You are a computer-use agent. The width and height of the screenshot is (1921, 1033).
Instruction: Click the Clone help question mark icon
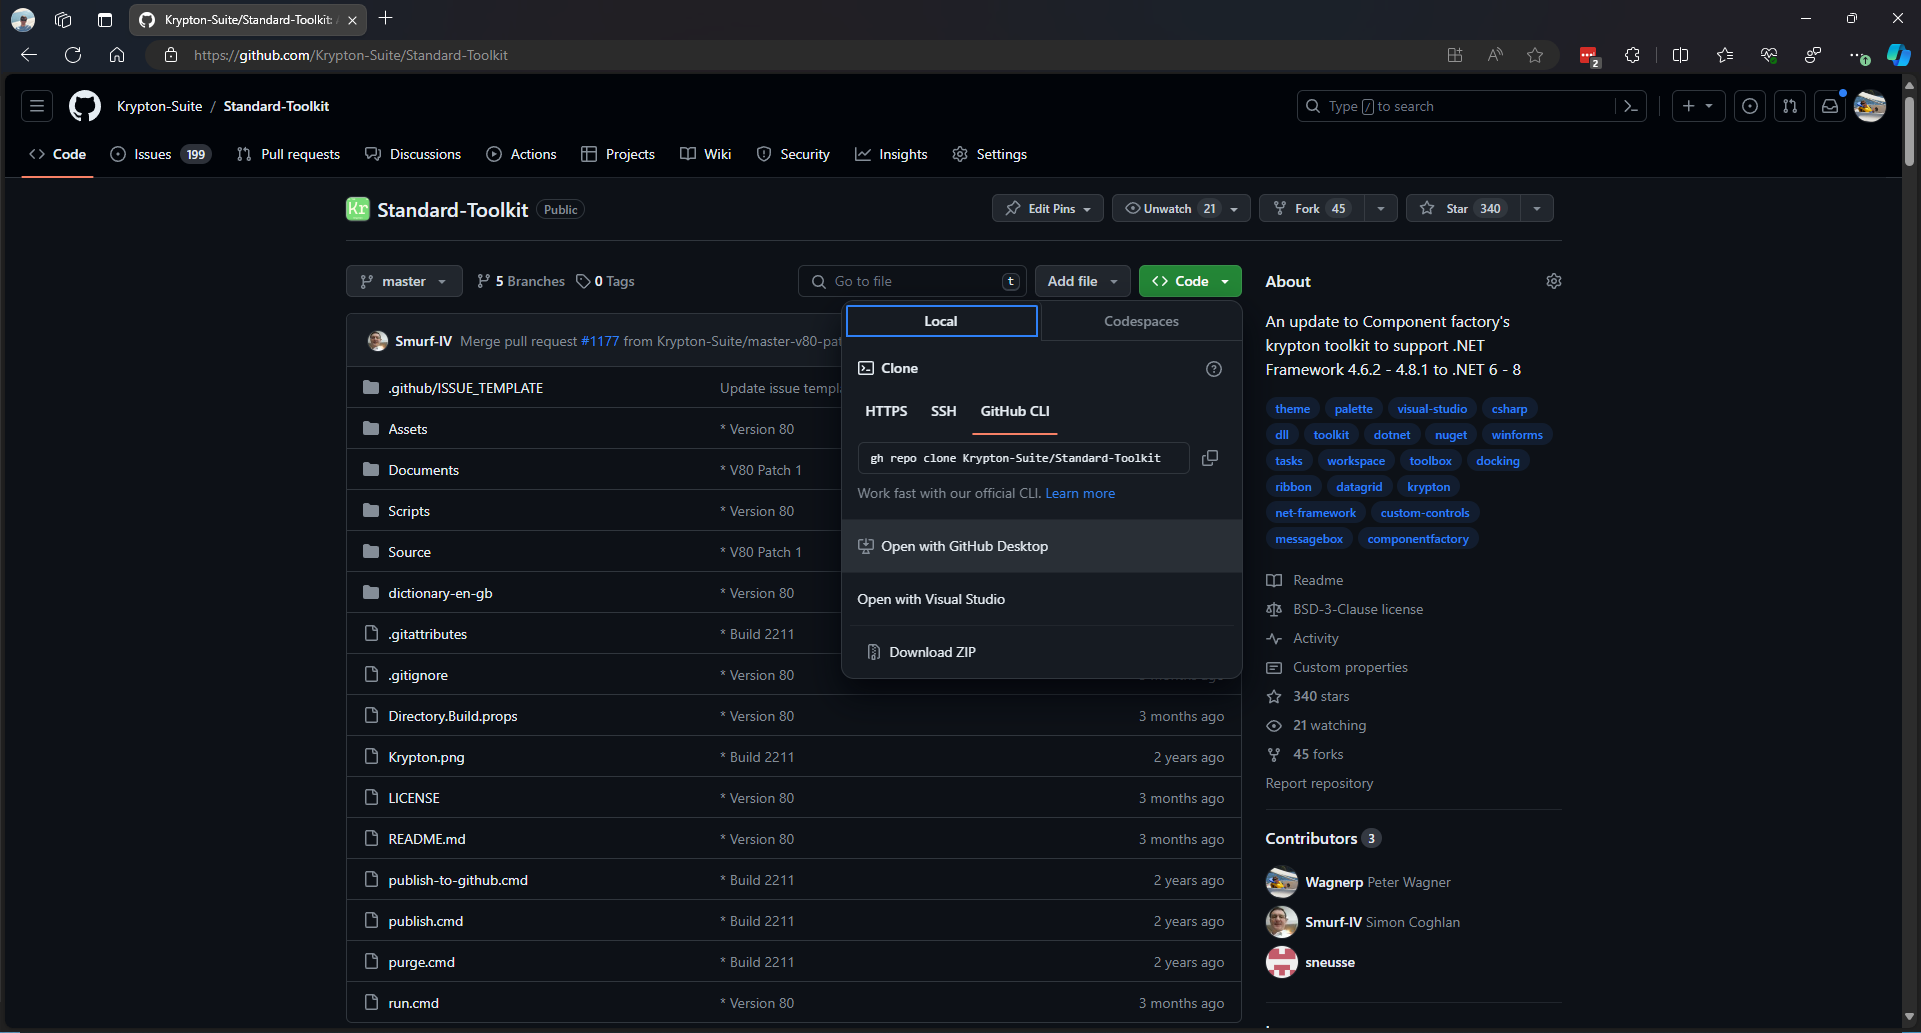1213,369
